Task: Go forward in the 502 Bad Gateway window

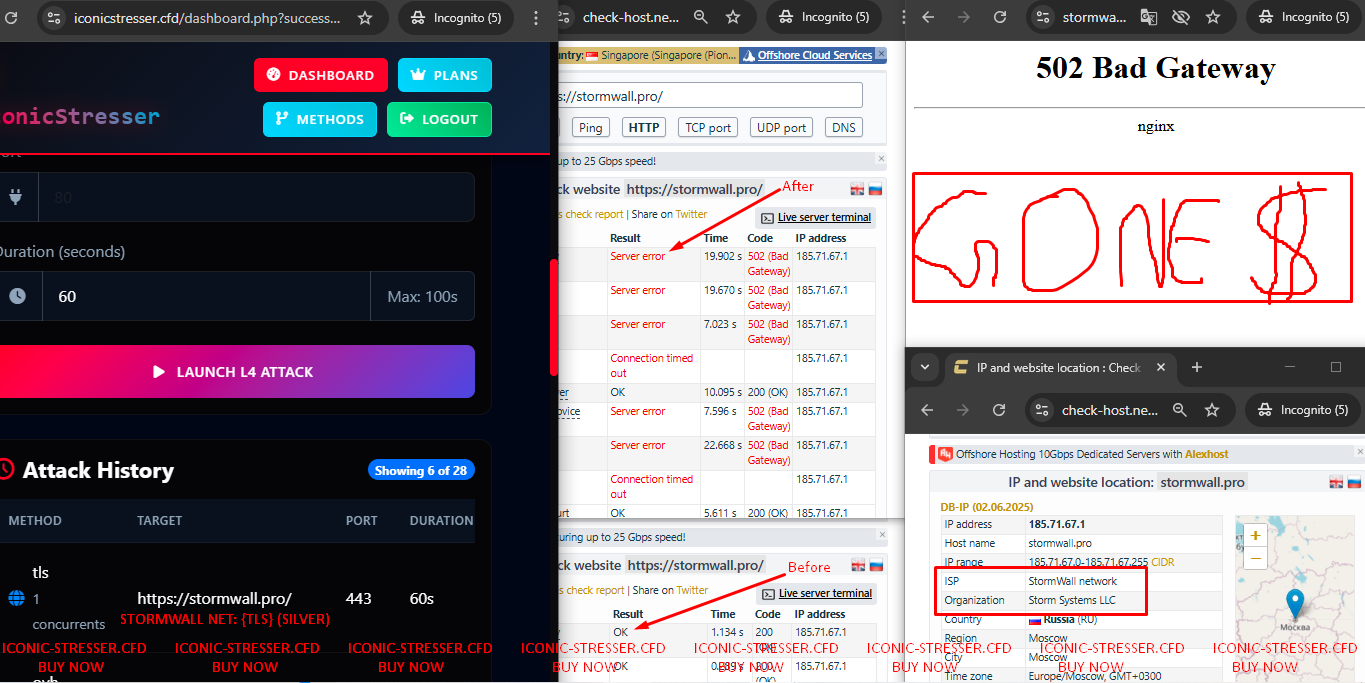Action: coord(963,17)
